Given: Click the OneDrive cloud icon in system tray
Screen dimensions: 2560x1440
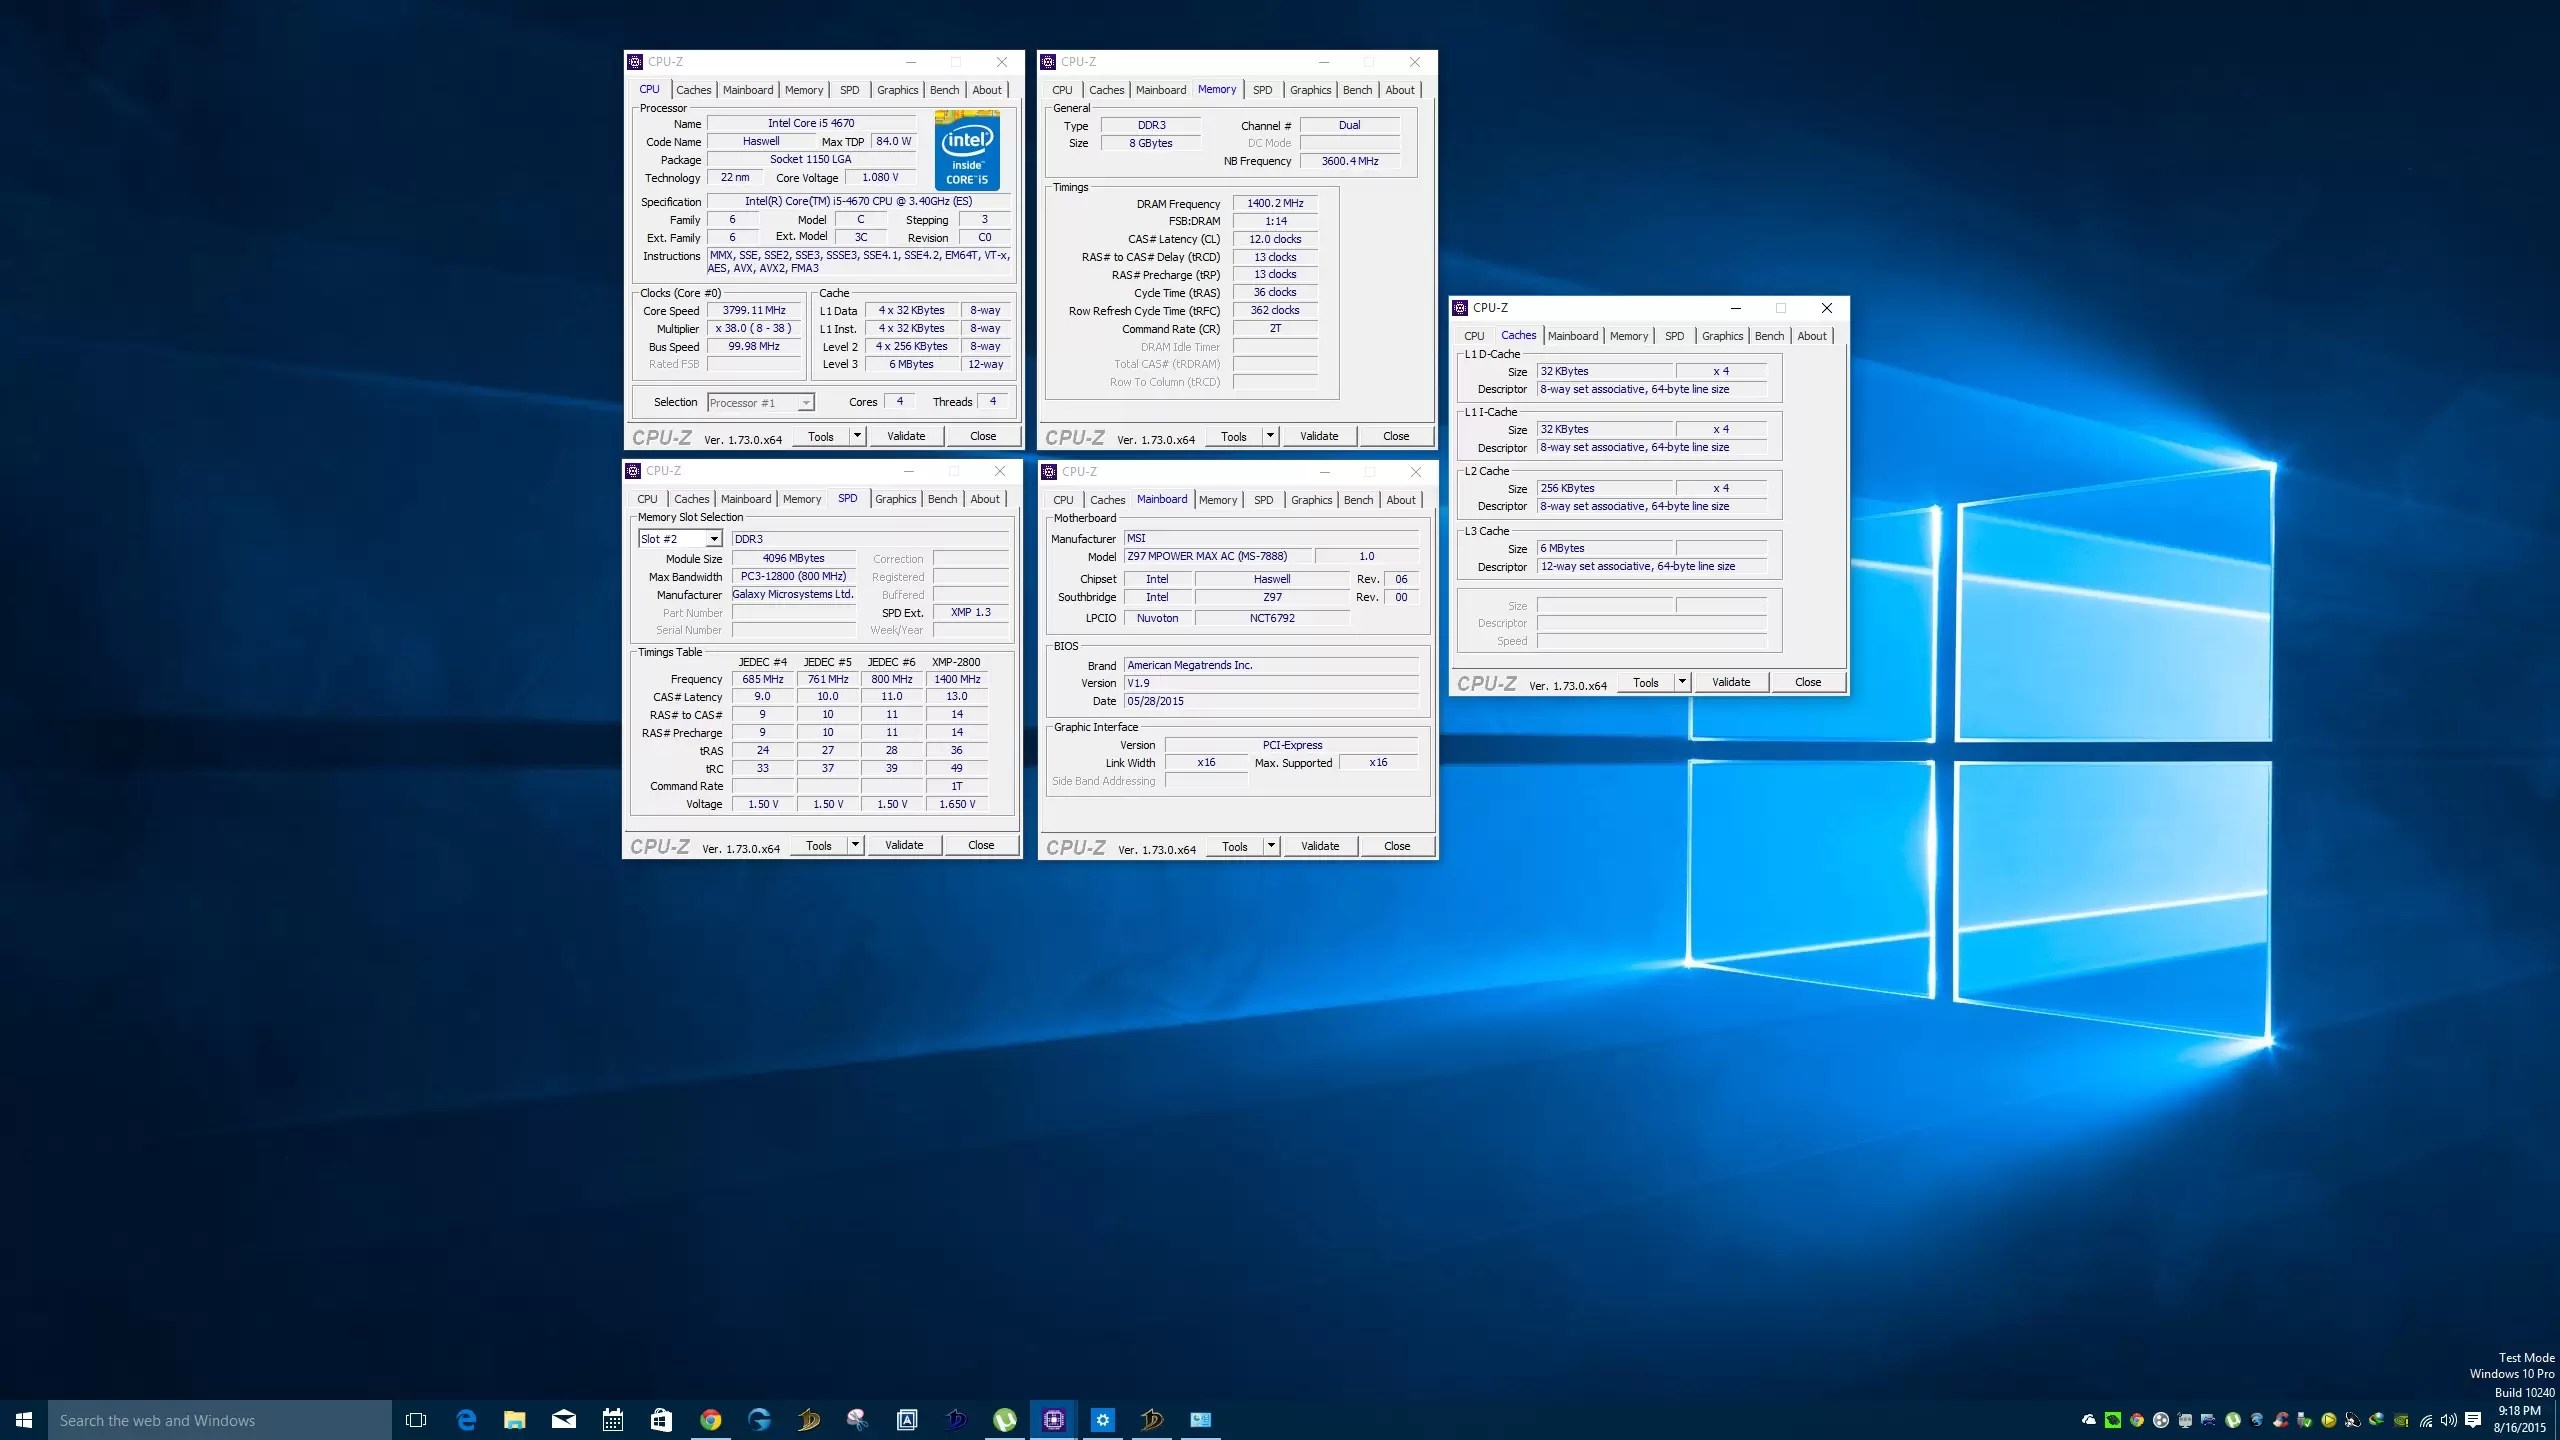Looking at the screenshot, I should (2089, 1420).
